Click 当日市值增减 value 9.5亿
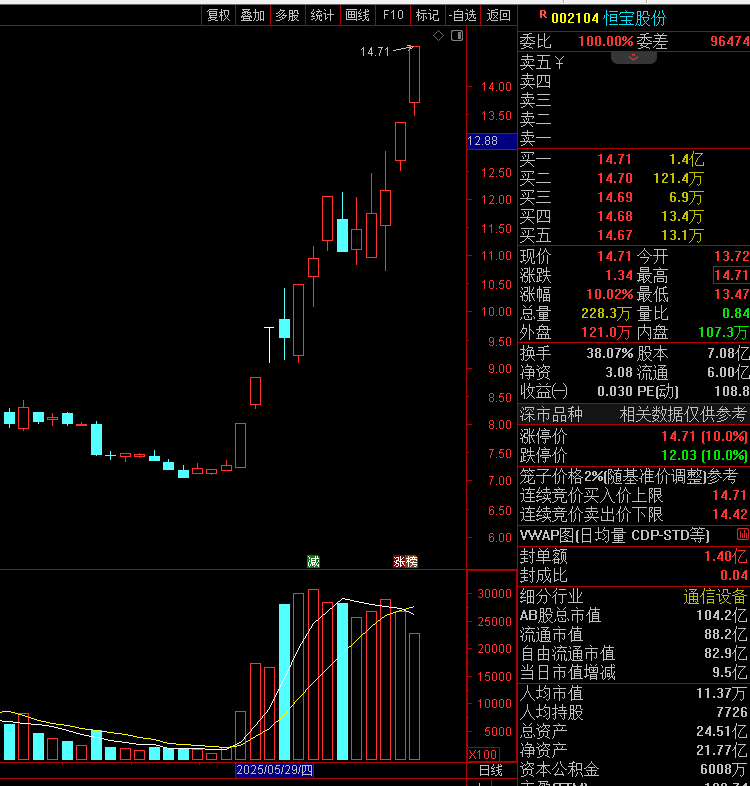 point(729,673)
